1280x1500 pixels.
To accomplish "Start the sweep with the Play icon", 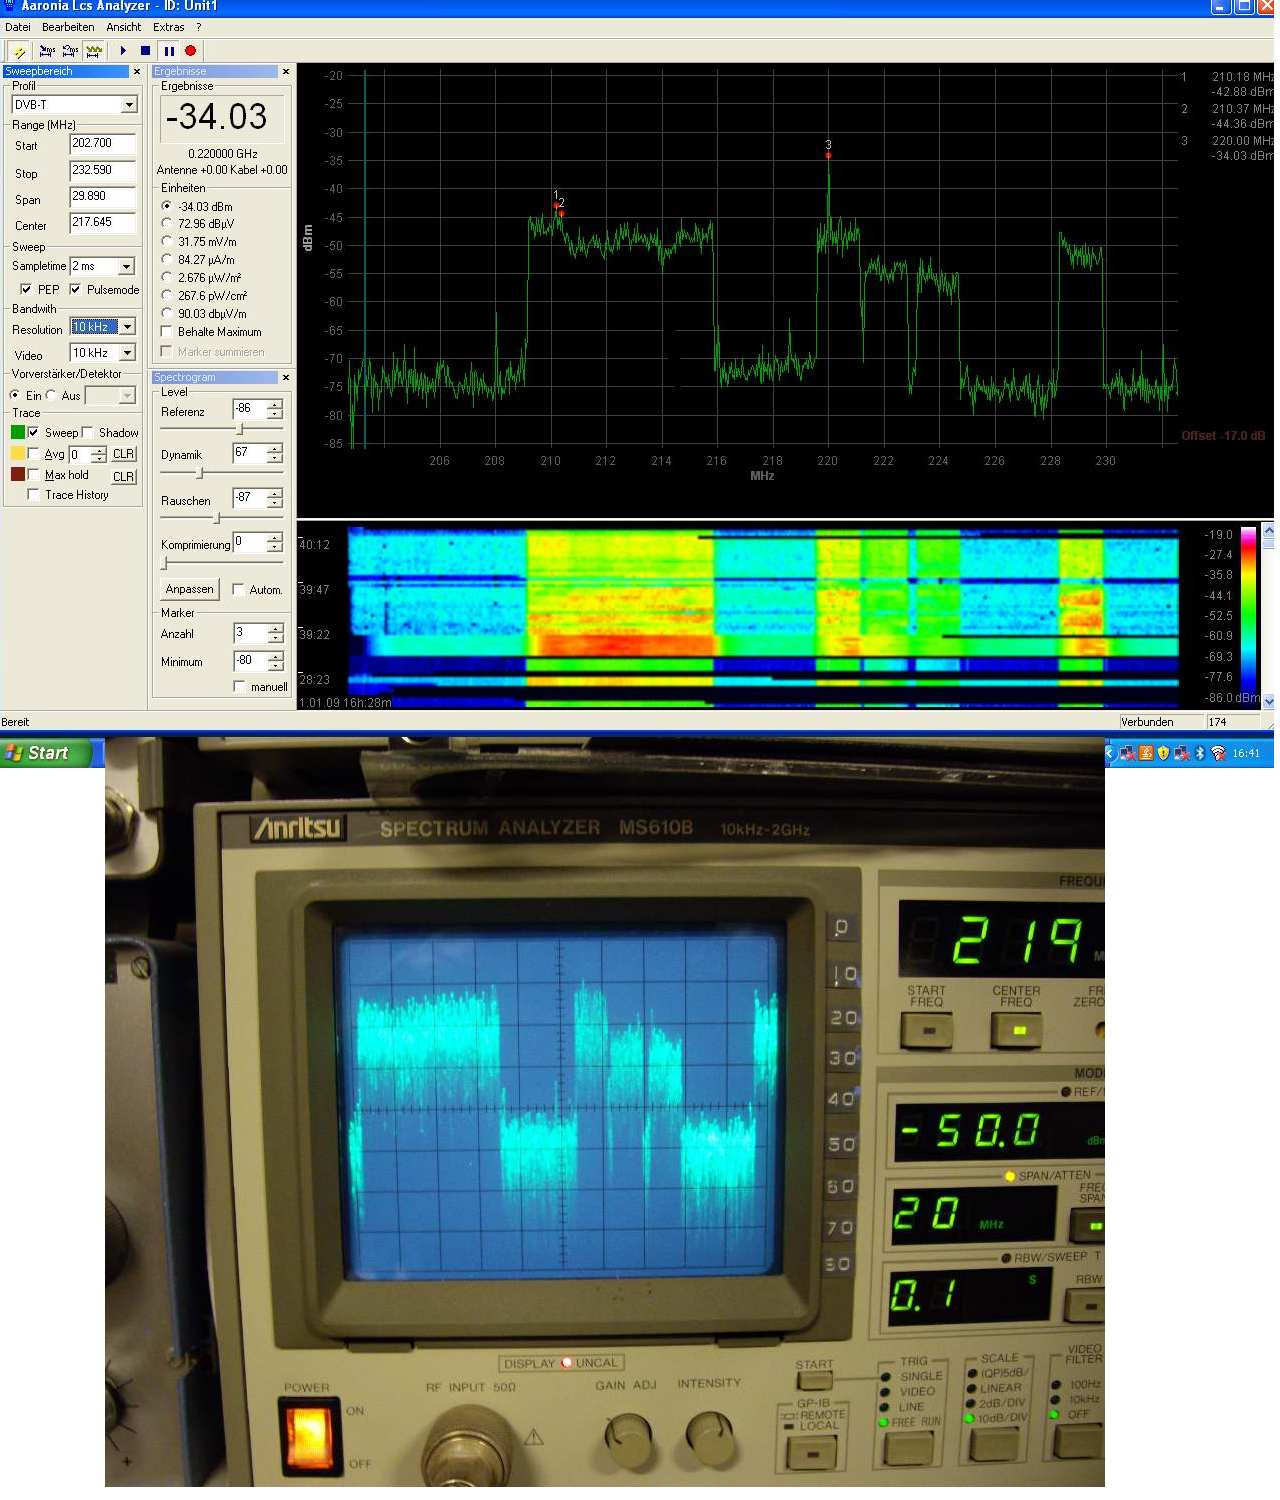I will [x=123, y=50].
